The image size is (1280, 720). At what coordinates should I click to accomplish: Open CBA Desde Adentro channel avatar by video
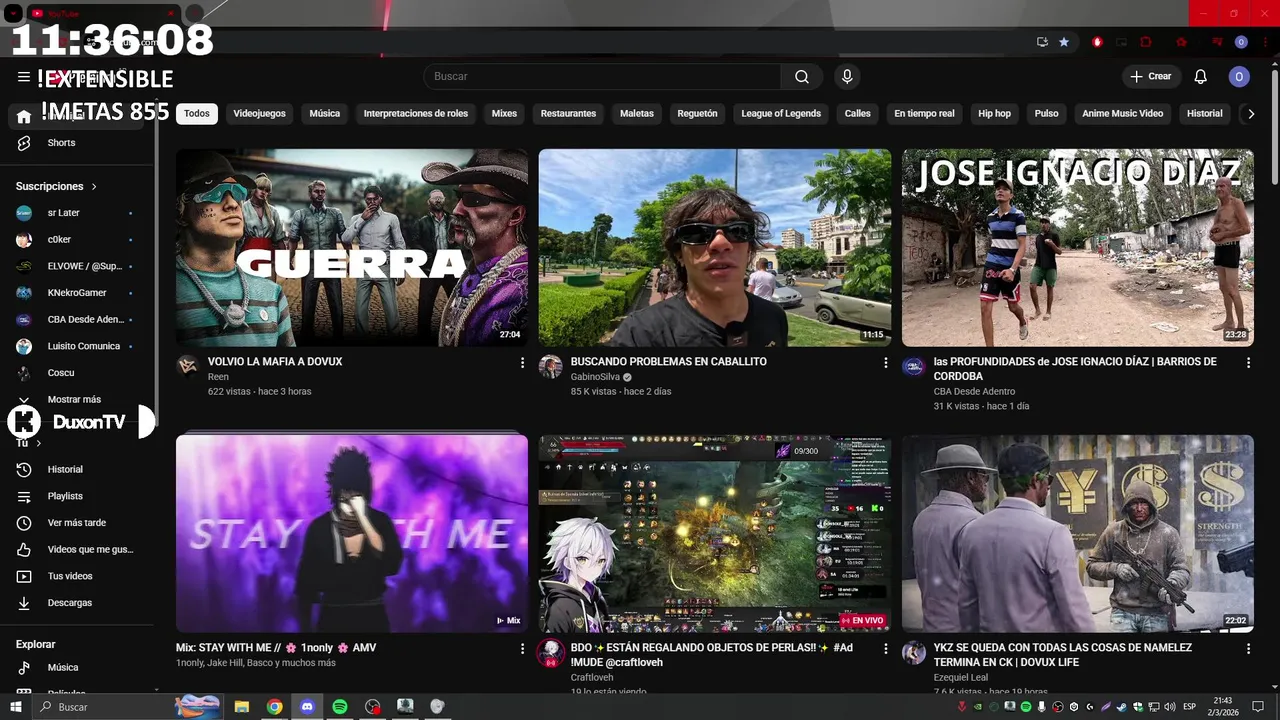pyautogui.click(x=913, y=366)
